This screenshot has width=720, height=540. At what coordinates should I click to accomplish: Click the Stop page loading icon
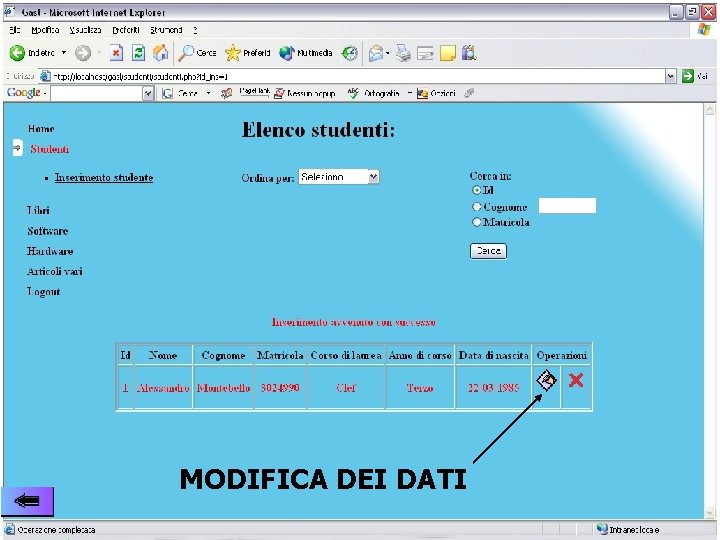tap(116, 53)
